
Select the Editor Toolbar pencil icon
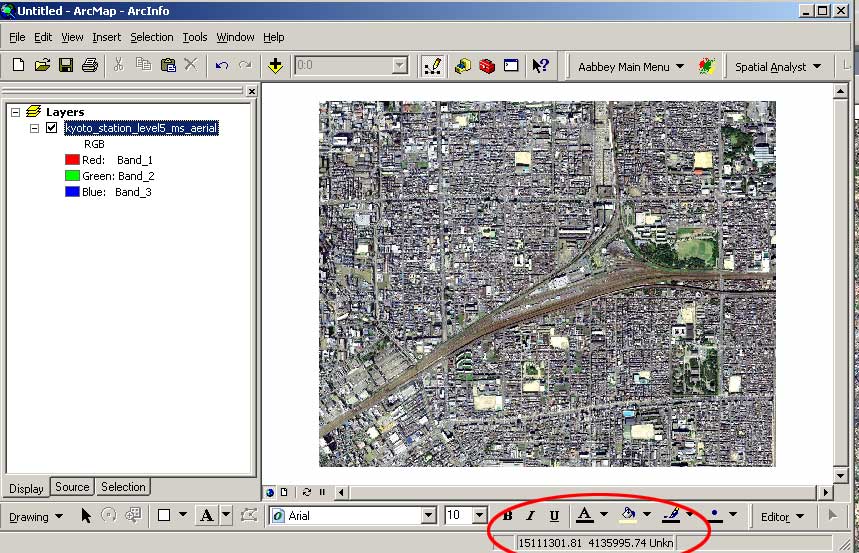click(x=432, y=66)
